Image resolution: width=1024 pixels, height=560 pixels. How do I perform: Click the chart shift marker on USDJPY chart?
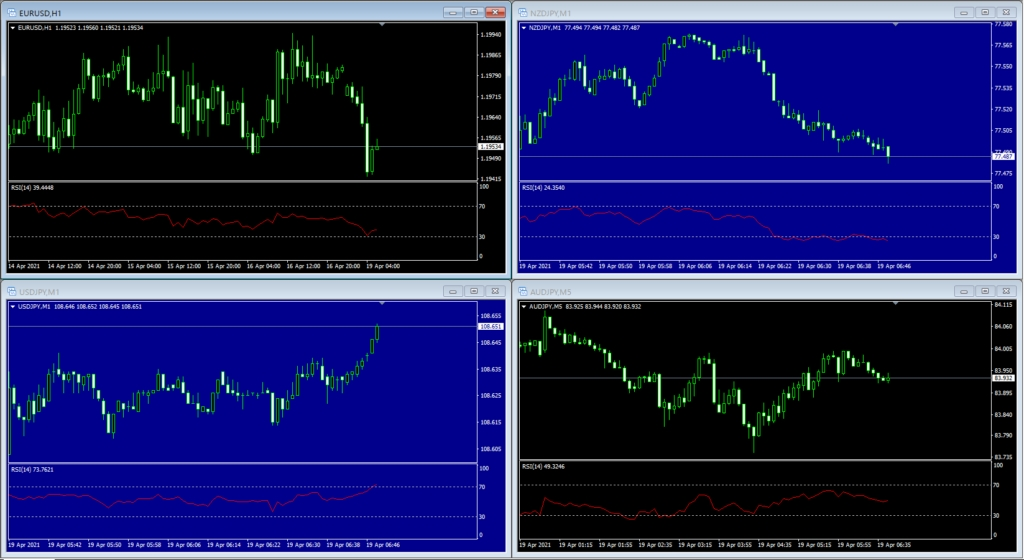(x=380, y=302)
